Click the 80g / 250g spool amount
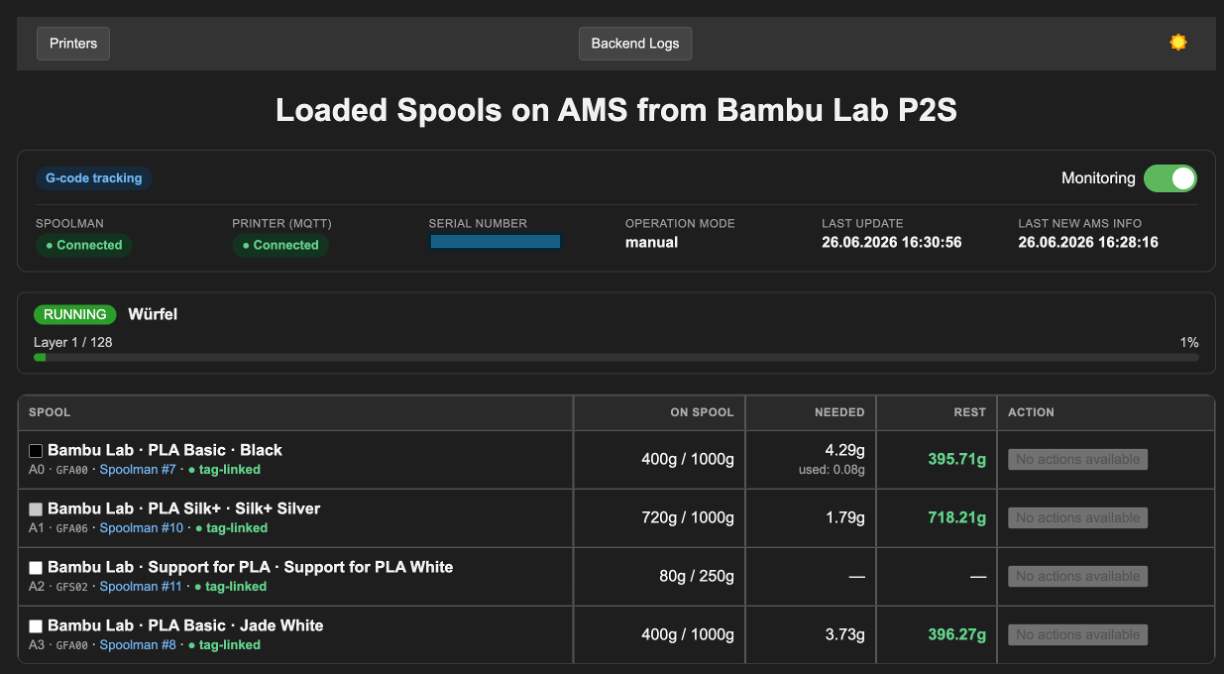The width and height of the screenshot is (1224, 674). point(697,576)
